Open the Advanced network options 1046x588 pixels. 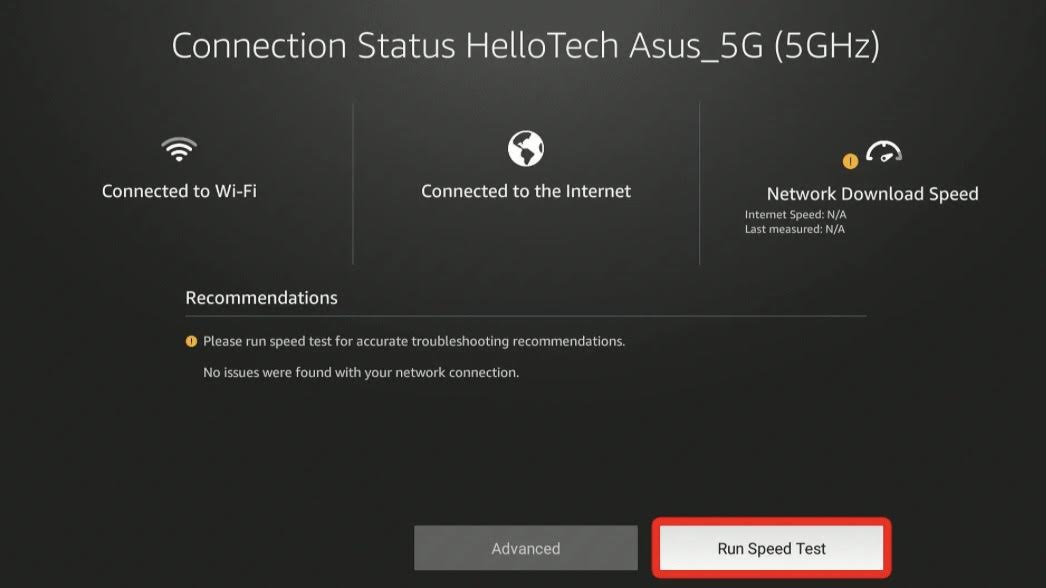coord(526,548)
